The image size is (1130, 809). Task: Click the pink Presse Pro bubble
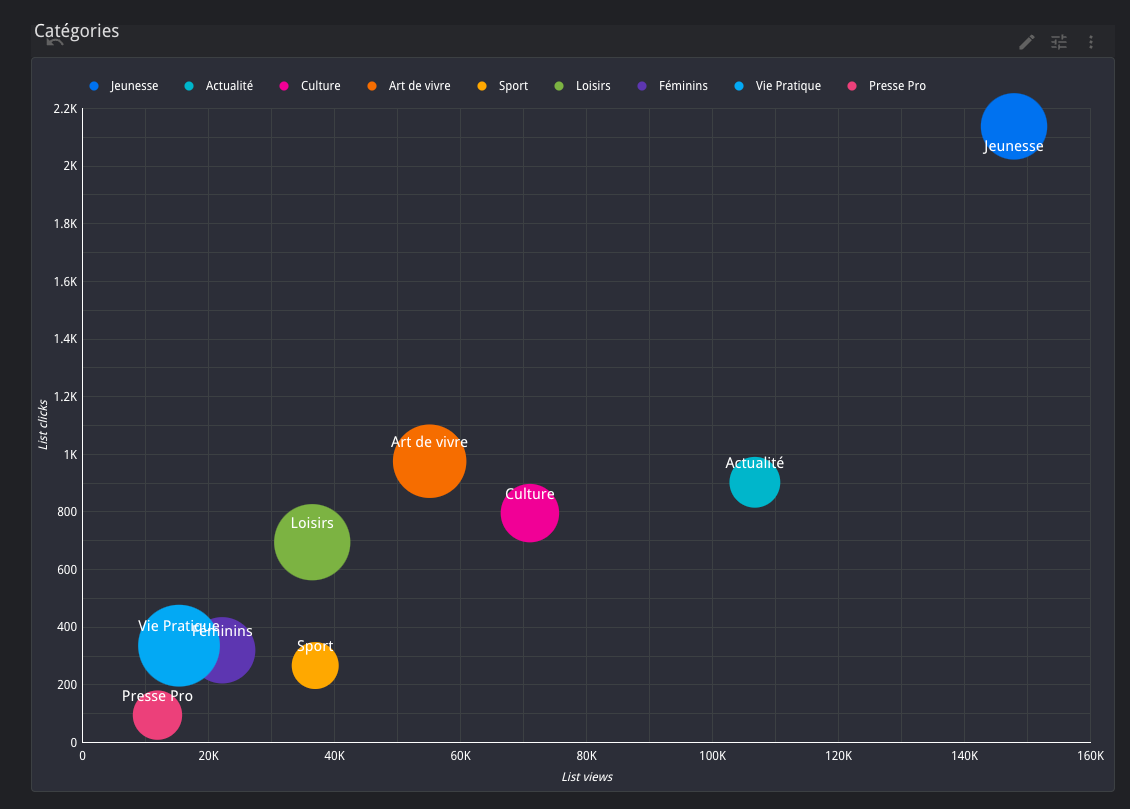point(157,715)
